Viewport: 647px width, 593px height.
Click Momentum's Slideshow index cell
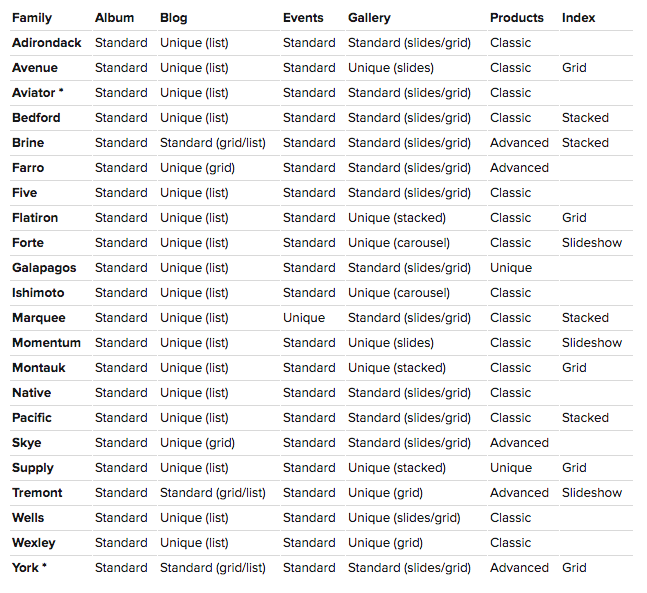592,343
